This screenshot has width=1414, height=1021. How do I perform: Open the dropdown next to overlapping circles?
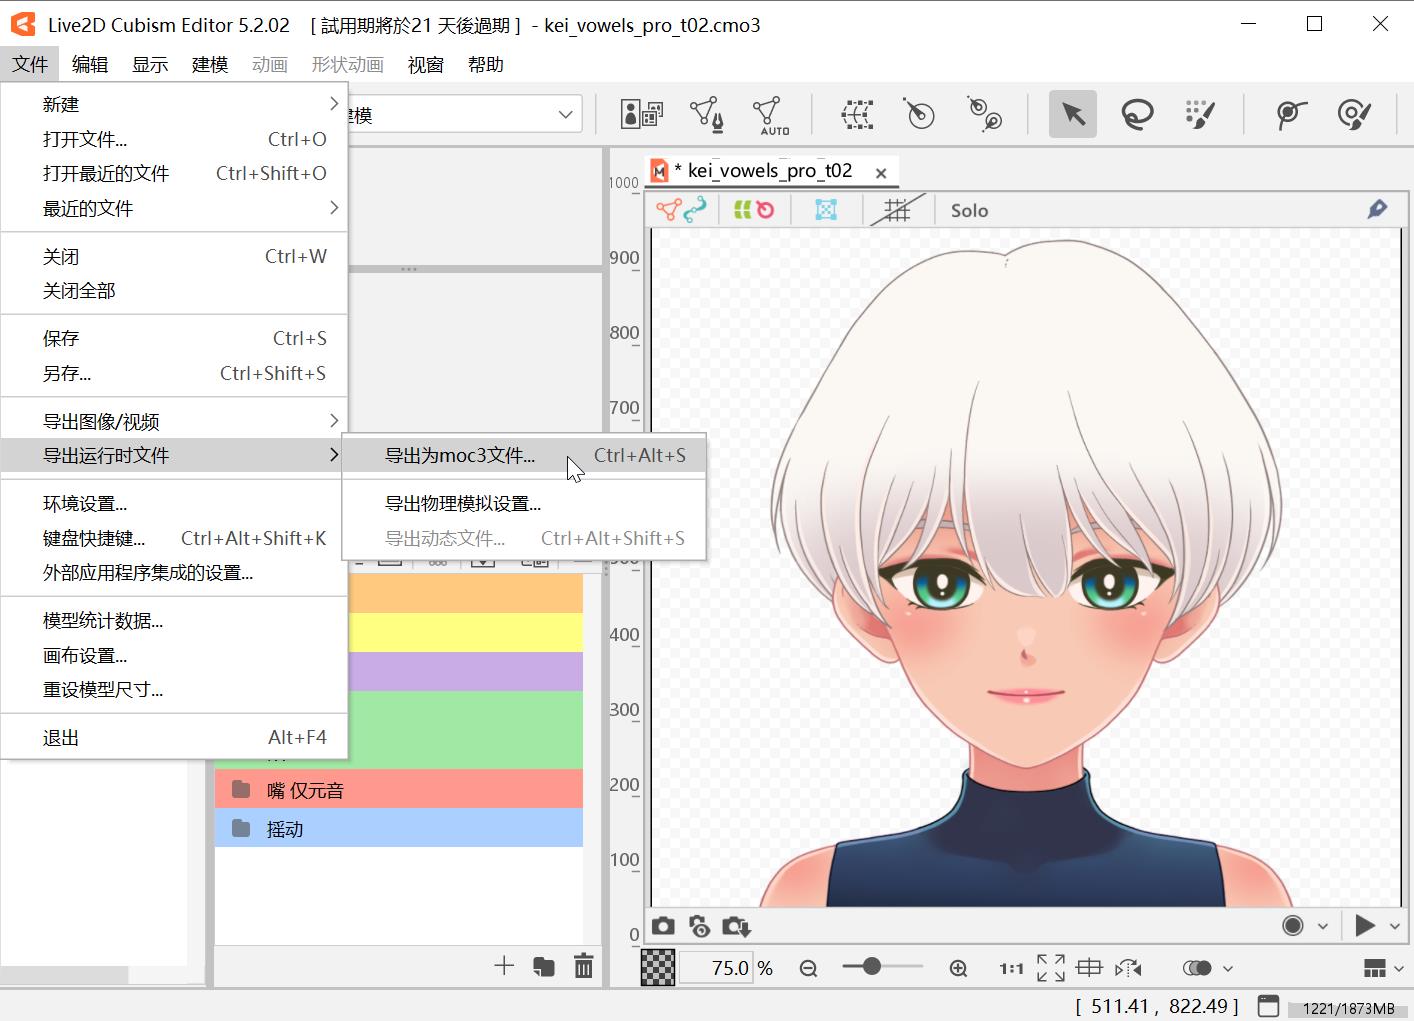click(x=1228, y=968)
